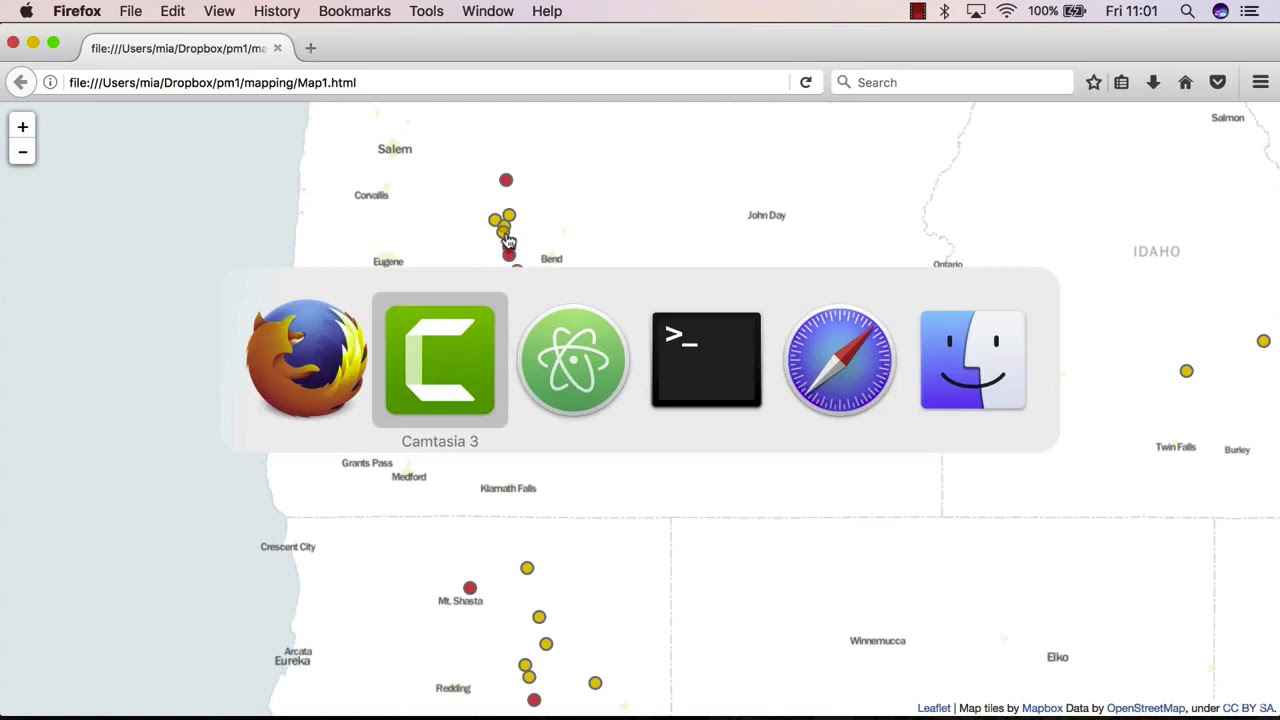
Task: Select Camtasia 3 in the app switcher
Action: pyautogui.click(x=440, y=360)
